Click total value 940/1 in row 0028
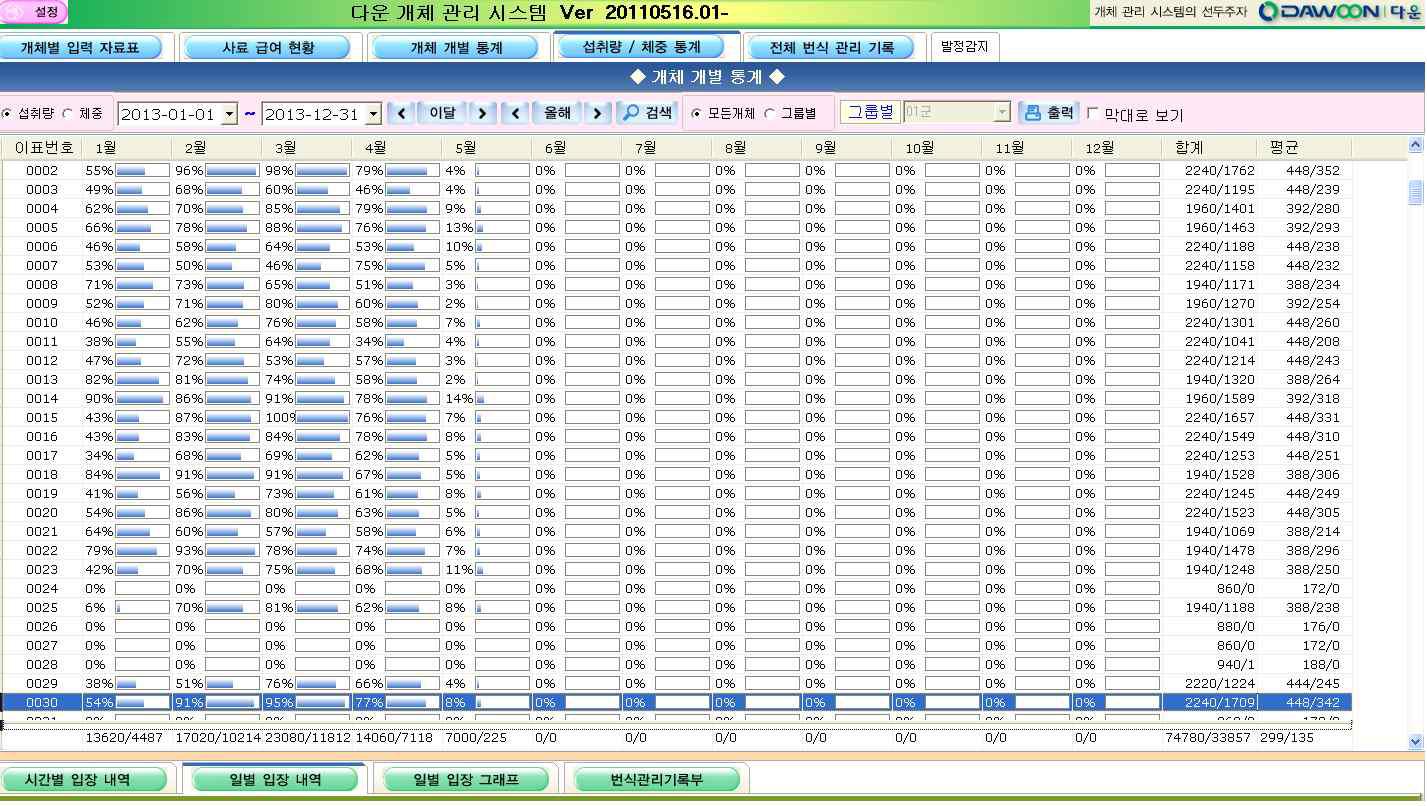1427x806 pixels. point(1235,665)
